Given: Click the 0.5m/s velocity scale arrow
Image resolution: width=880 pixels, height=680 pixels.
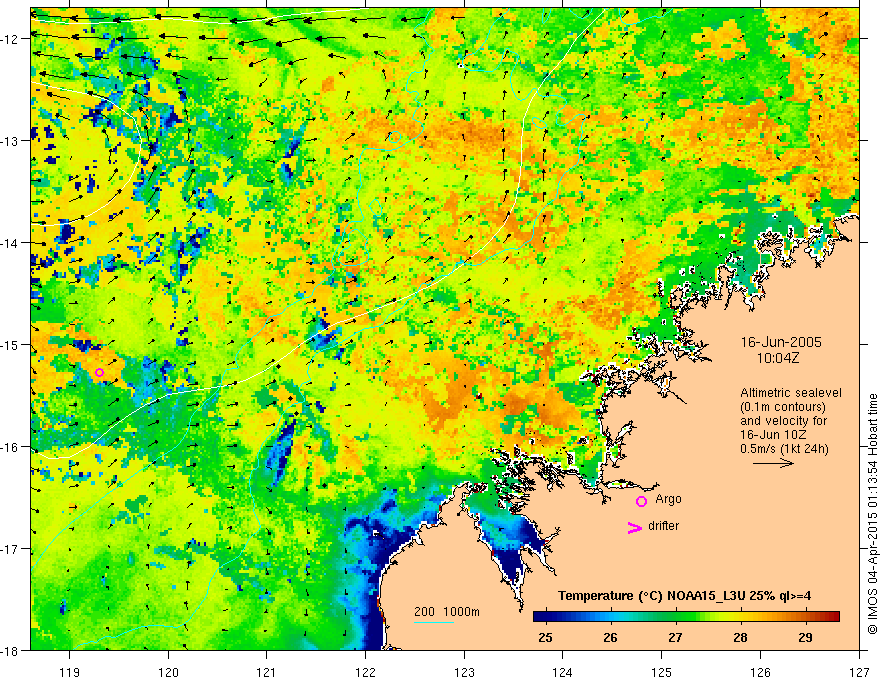Looking at the screenshot, I should [x=773, y=463].
